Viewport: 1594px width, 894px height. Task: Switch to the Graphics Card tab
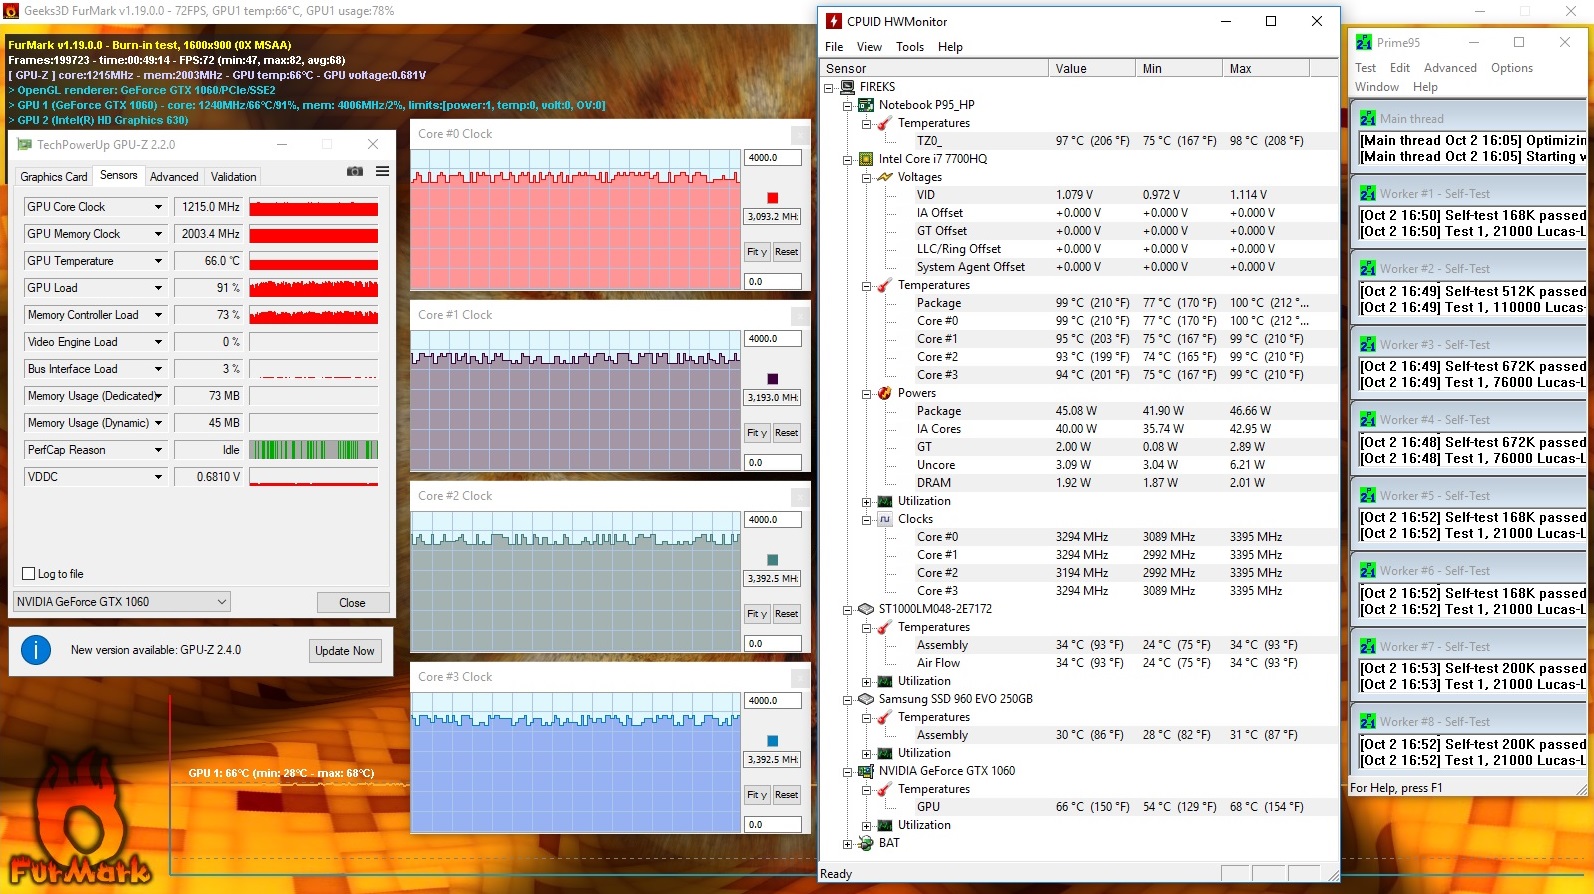(x=54, y=177)
